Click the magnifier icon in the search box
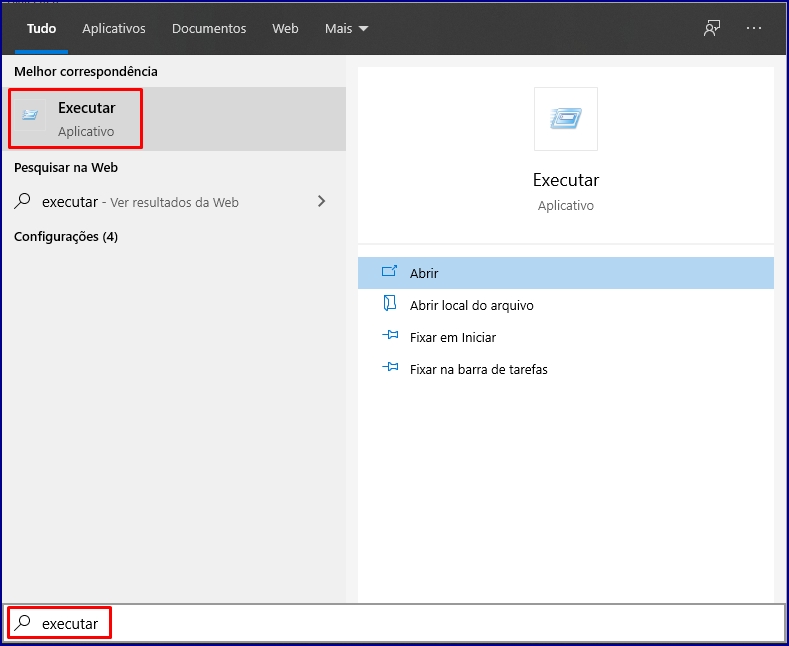 tap(23, 623)
